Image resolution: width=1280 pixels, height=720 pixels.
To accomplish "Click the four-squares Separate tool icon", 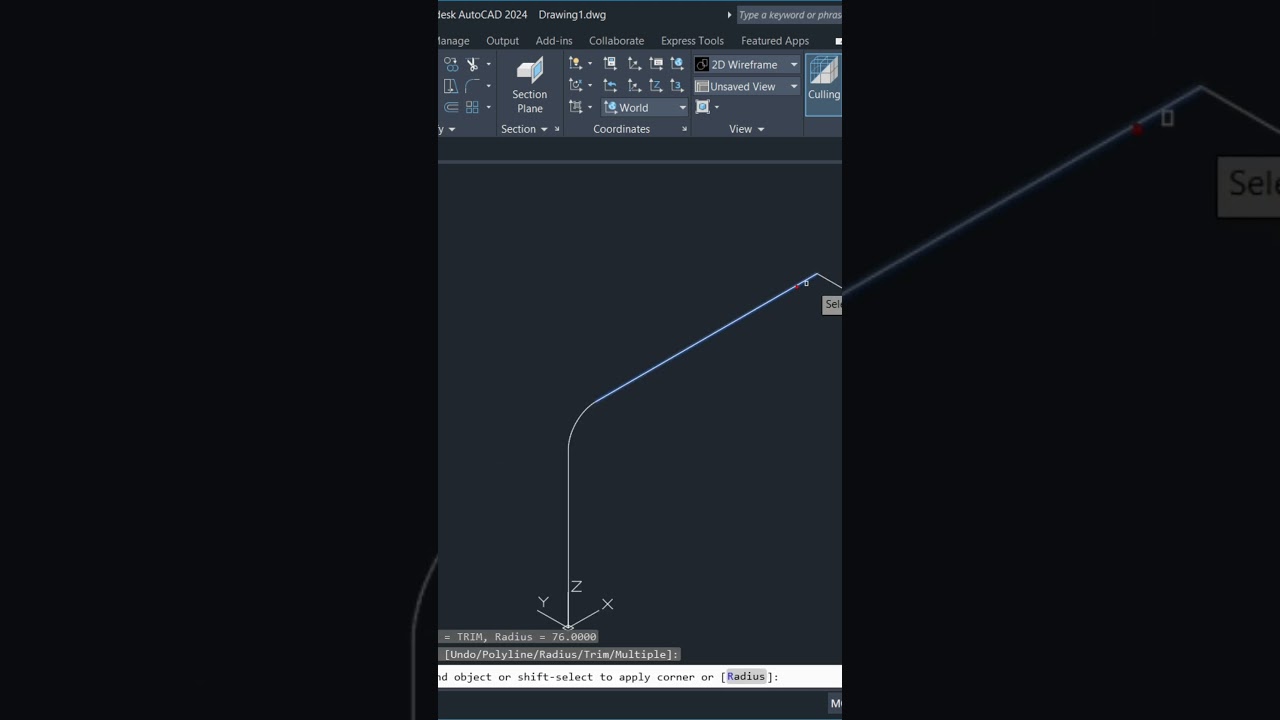I will tap(472, 107).
